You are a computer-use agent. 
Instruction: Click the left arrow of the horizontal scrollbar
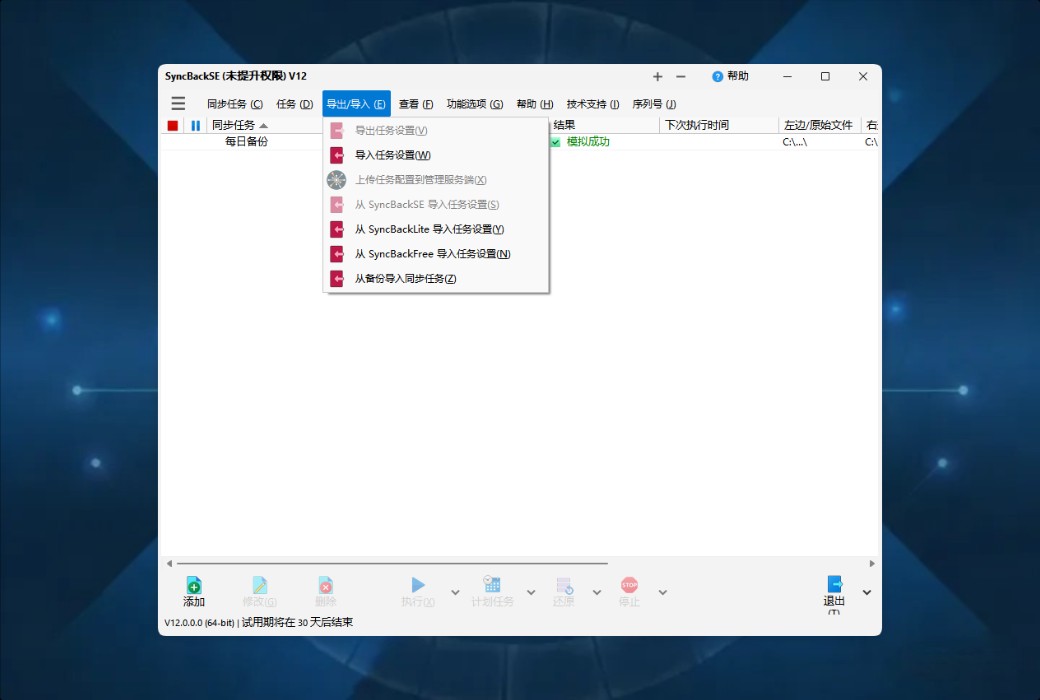click(169, 563)
